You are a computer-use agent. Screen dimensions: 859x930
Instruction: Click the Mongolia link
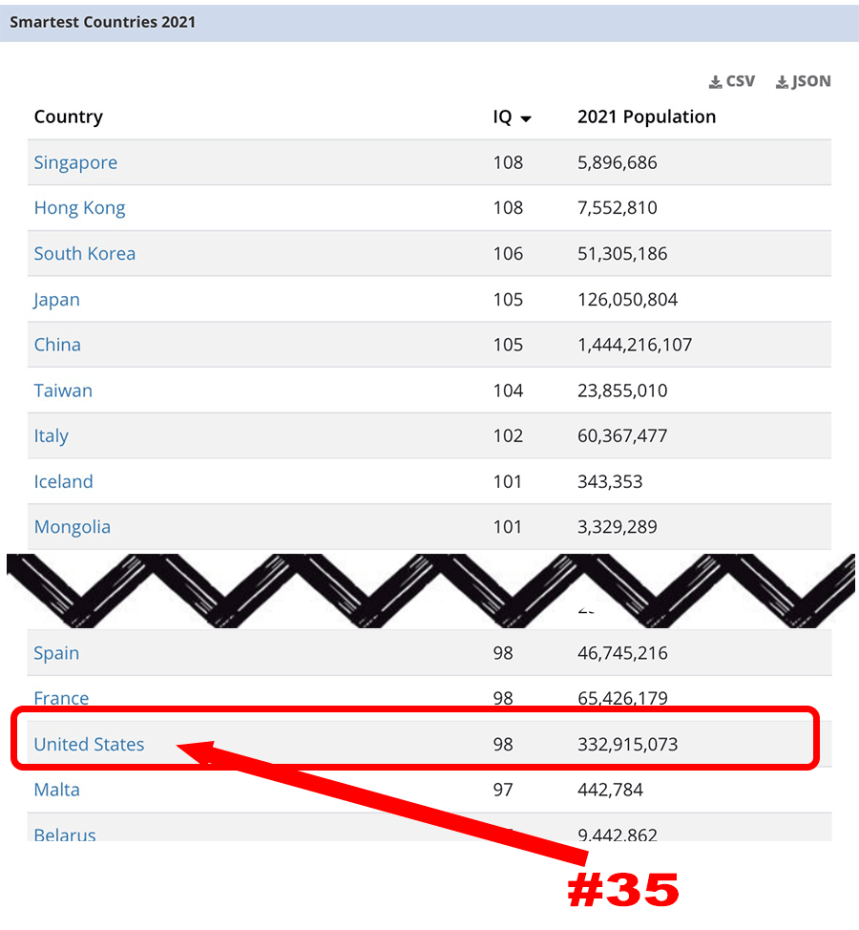72,526
